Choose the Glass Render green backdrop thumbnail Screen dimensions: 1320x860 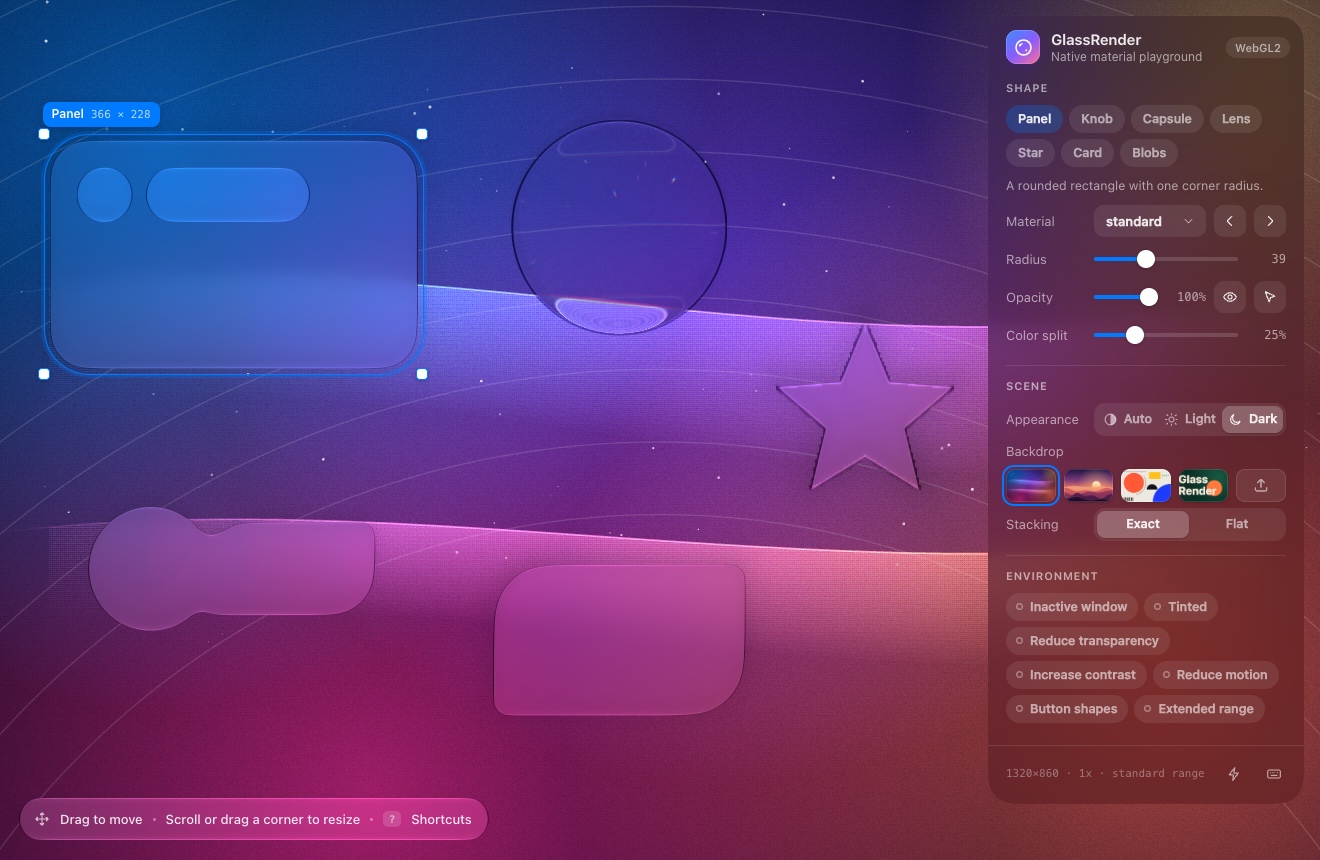pos(1203,485)
